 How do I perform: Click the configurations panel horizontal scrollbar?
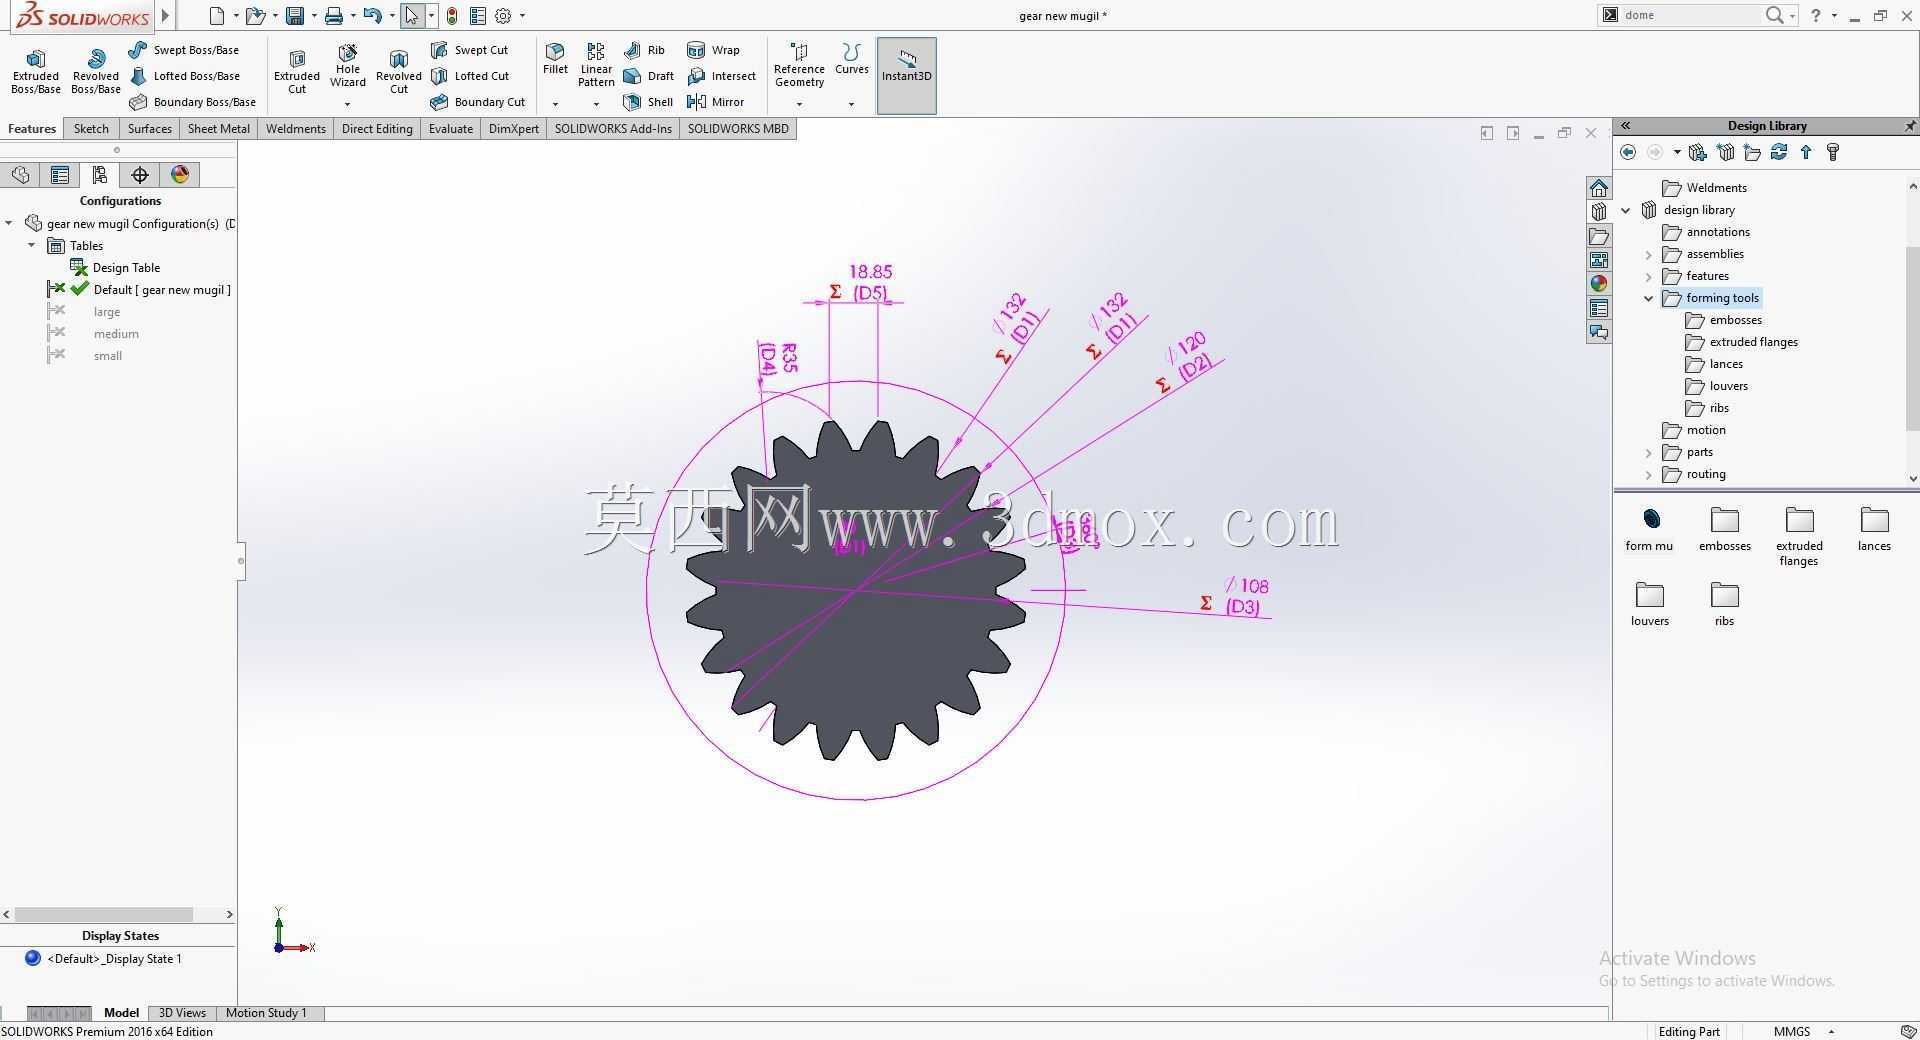click(x=104, y=914)
